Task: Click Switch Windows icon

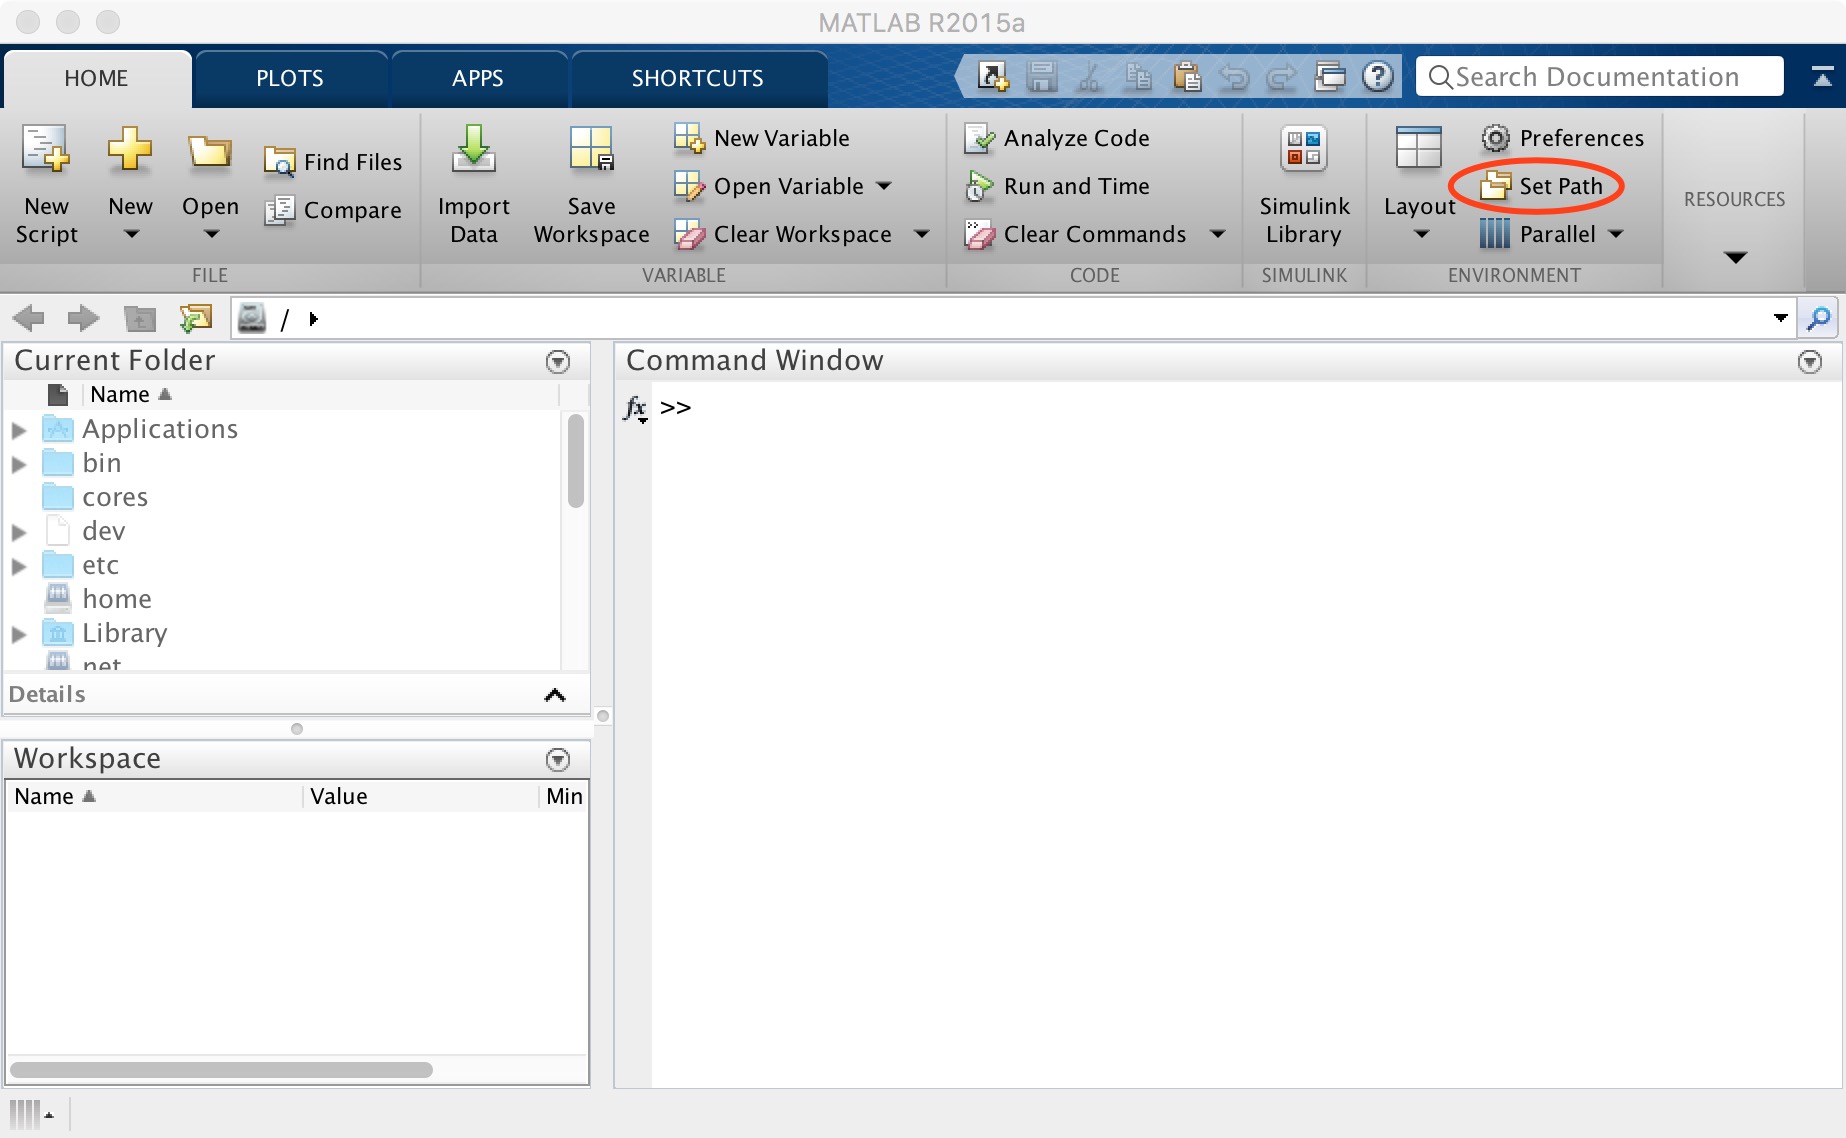Action: coord(1330,77)
